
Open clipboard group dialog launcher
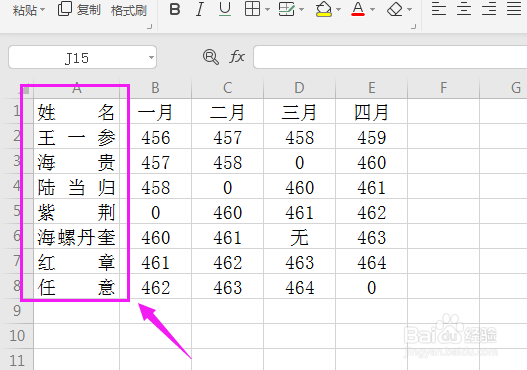(x=150, y=27)
